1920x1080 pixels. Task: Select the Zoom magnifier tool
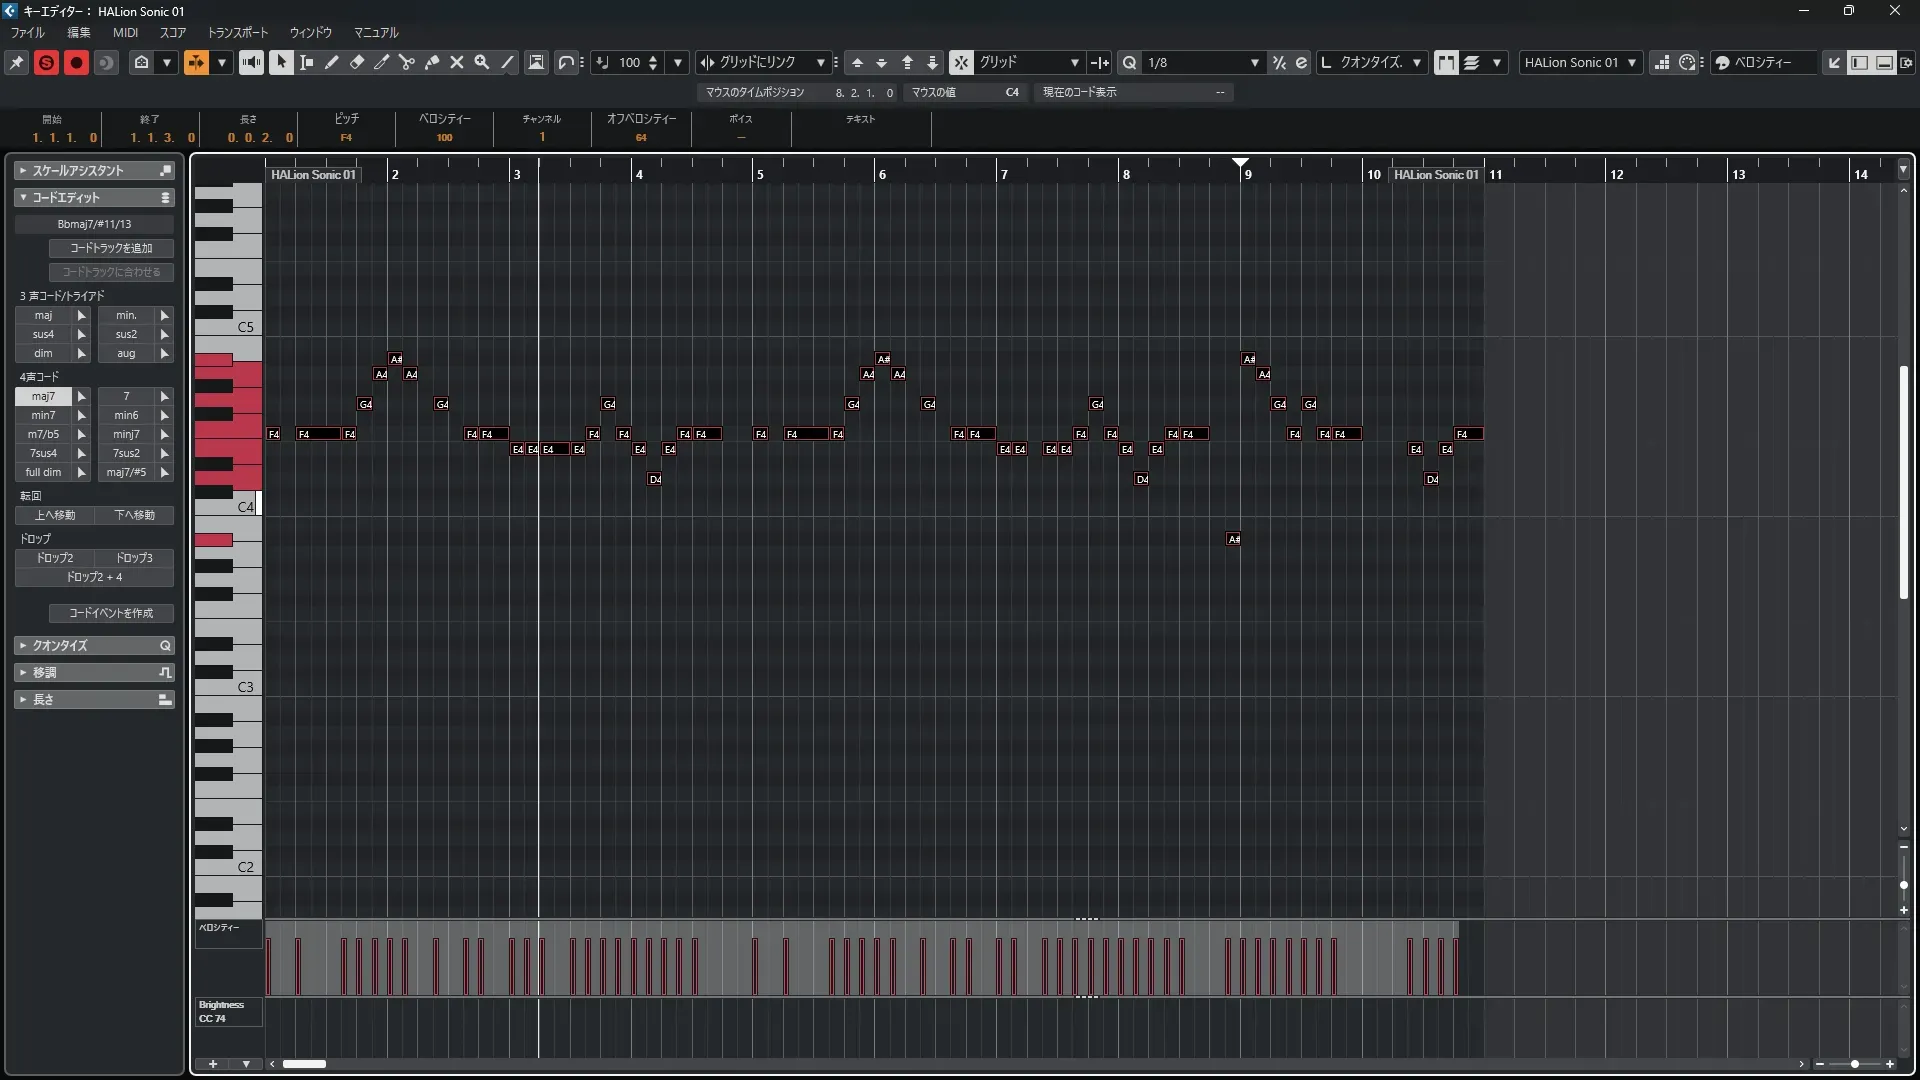pyautogui.click(x=482, y=62)
